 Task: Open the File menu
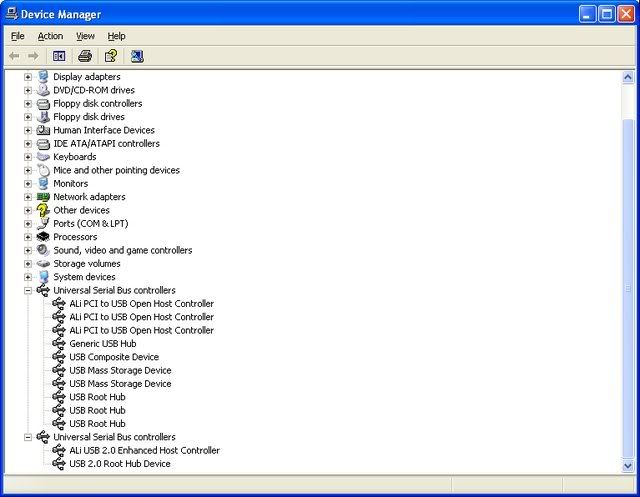(x=17, y=36)
